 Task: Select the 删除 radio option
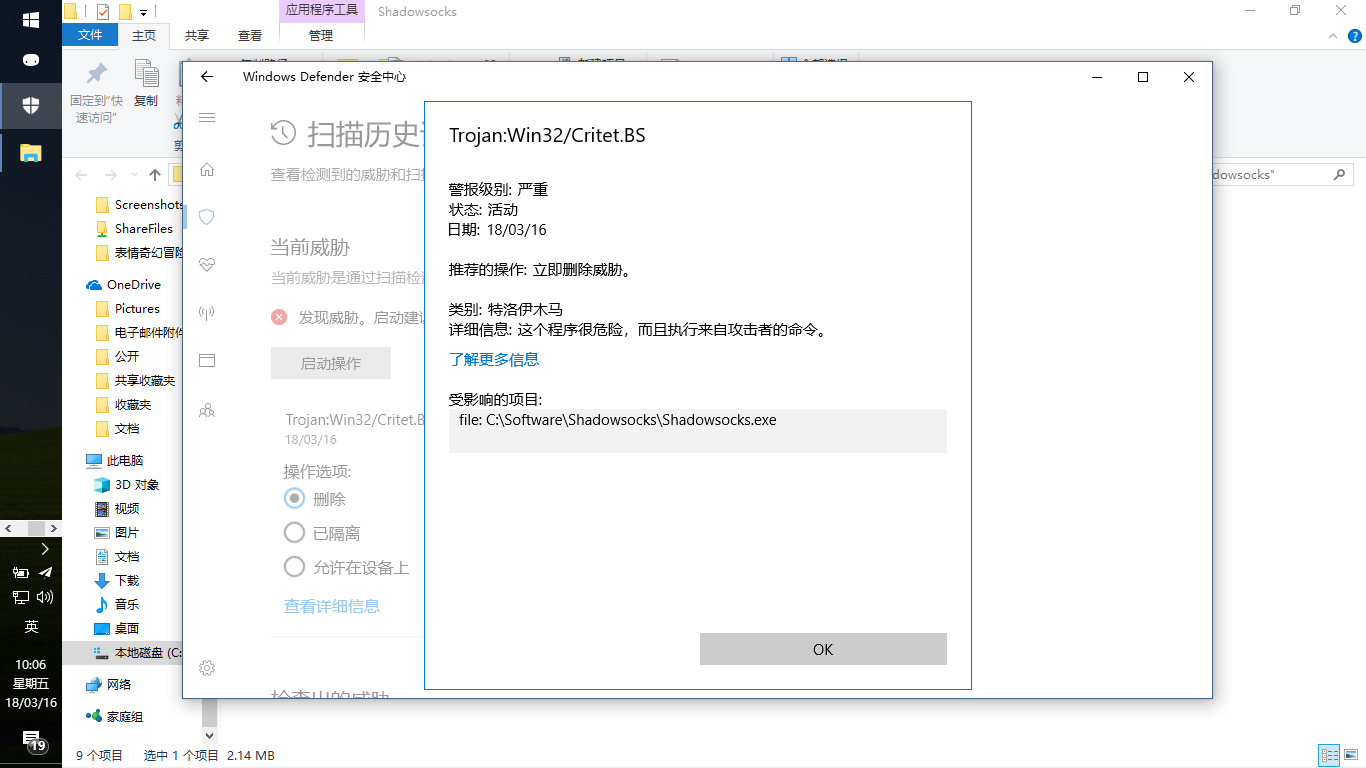(x=294, y=498)
